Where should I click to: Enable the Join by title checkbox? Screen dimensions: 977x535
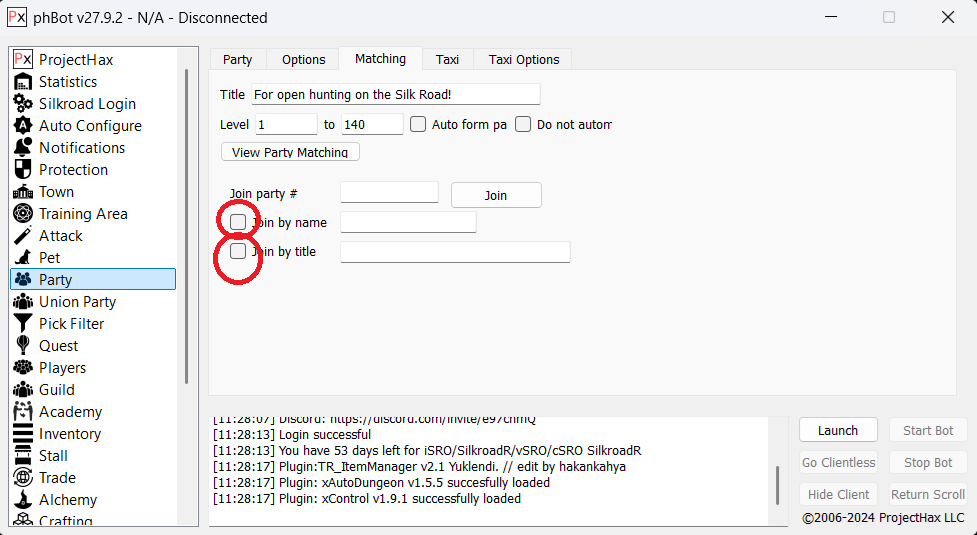click(238, 251)
